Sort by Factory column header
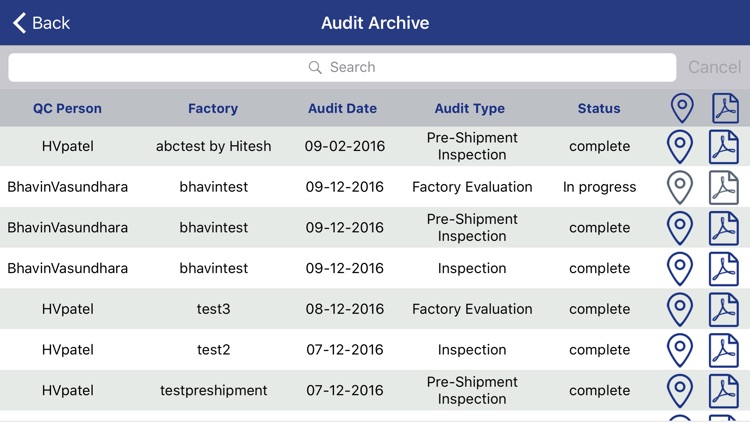Viewport: 750px width, 422px height. click(213, 108)
